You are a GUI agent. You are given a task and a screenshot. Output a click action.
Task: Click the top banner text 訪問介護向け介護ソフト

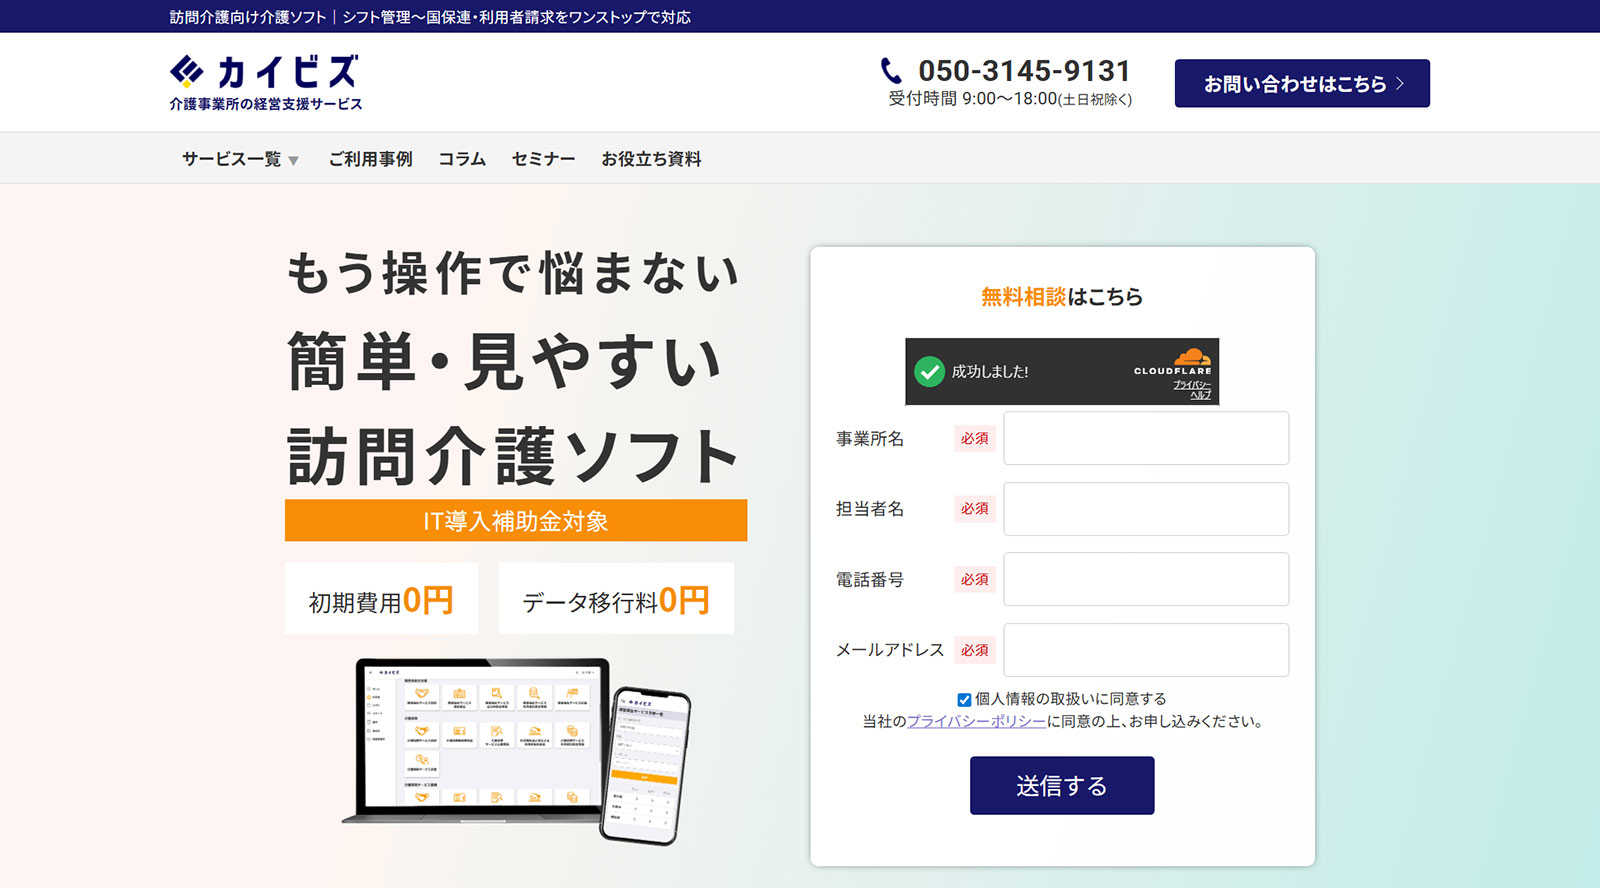coord(248,17)
